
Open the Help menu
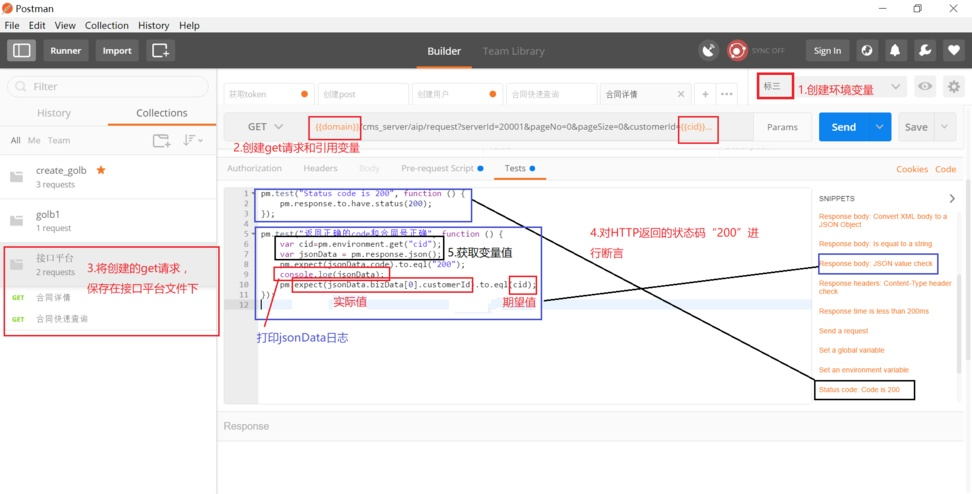coord(189,25)
